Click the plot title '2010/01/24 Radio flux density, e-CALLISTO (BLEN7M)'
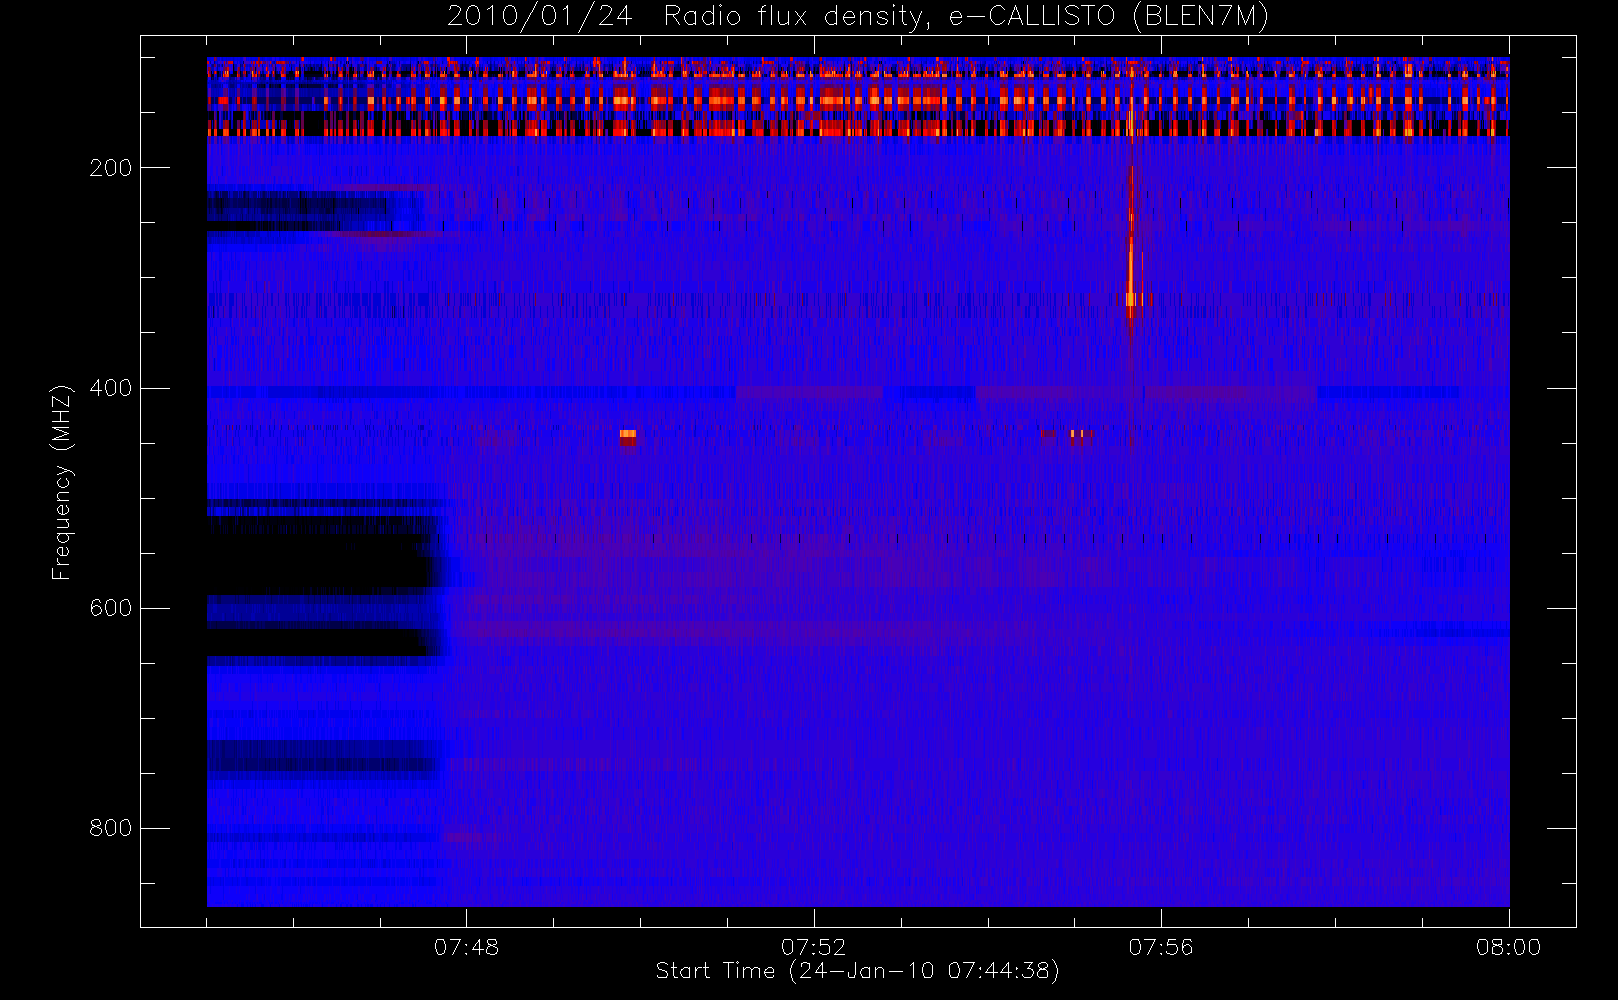Screen dimensions: 1618x1000 857,17
